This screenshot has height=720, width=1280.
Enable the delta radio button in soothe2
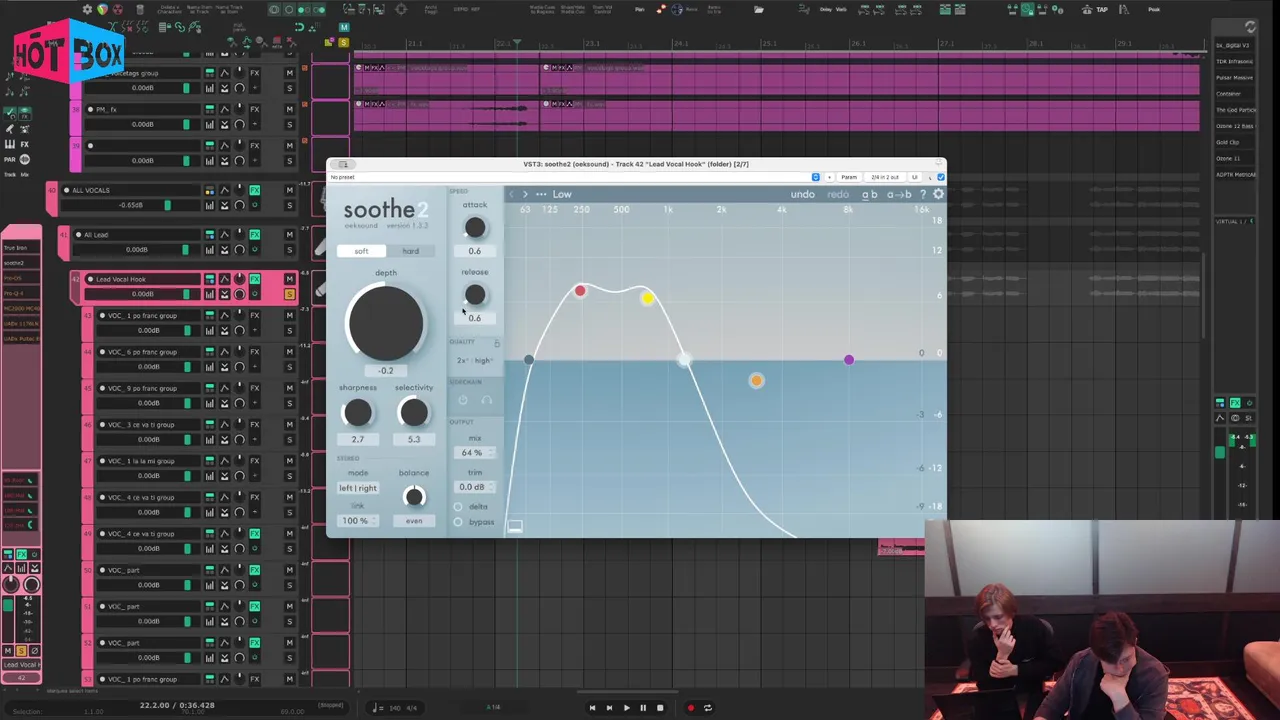tap(458, 507)
